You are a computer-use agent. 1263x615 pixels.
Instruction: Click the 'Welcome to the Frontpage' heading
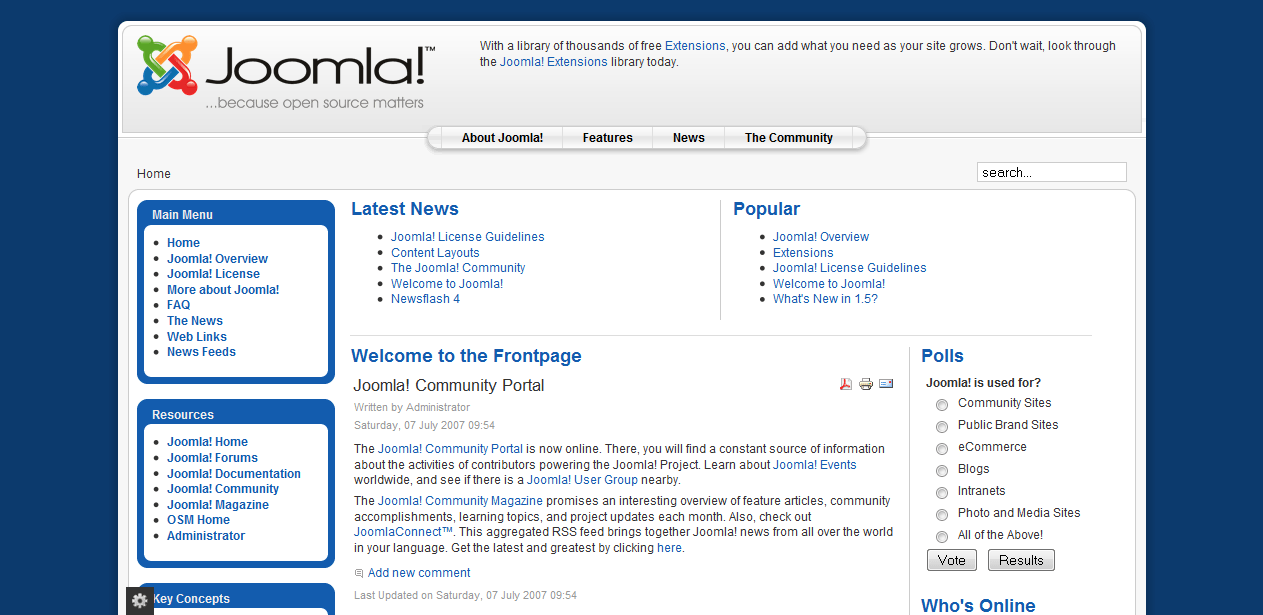(466, 356)
